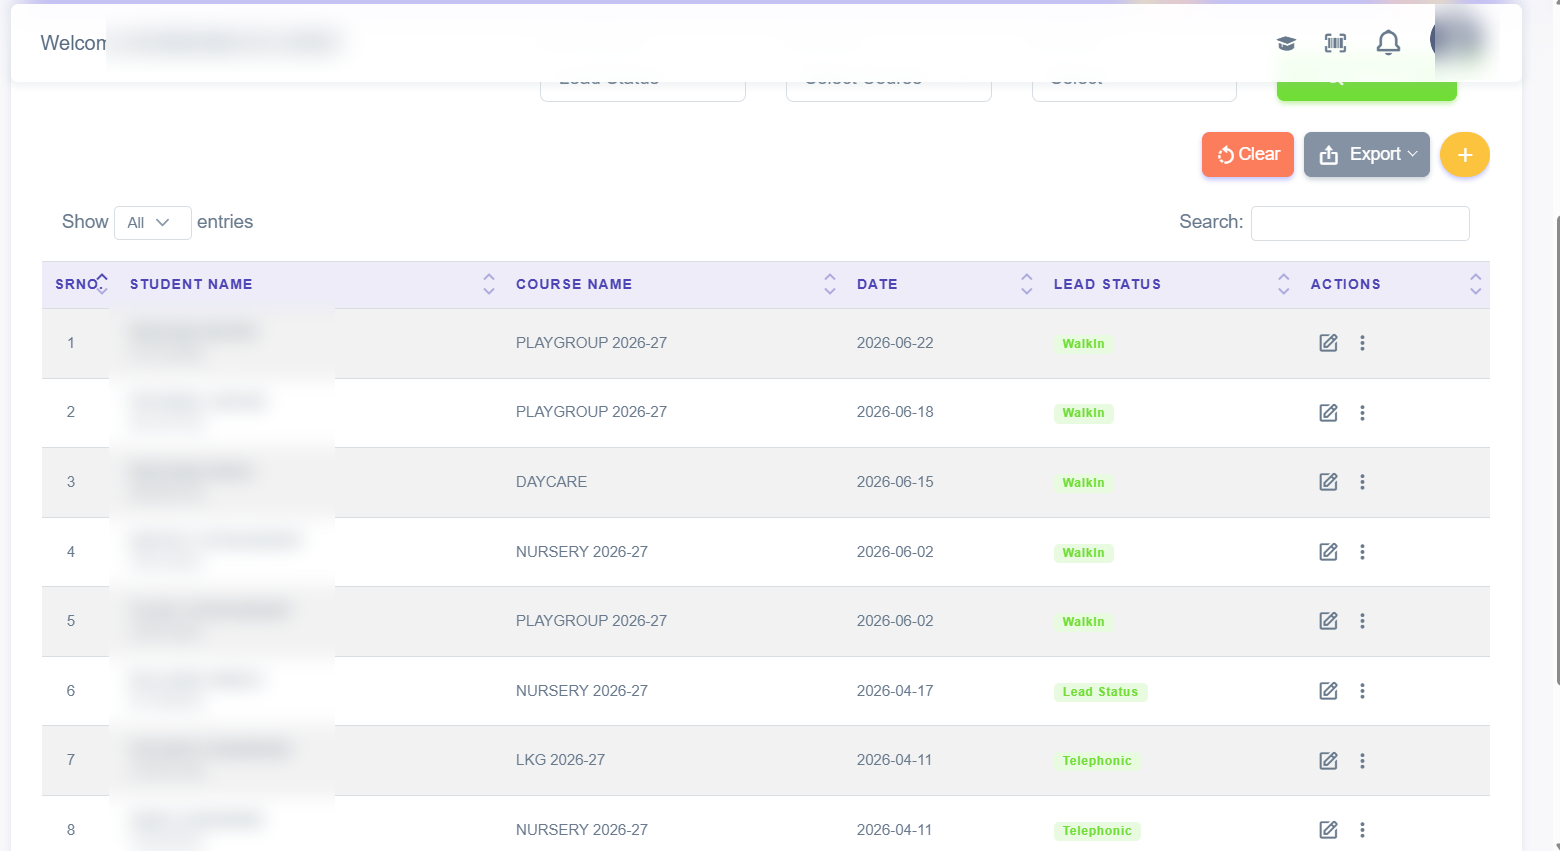Open more options for row 5
Viewport: 1560px width, 851px height.
pos(1362,621)
